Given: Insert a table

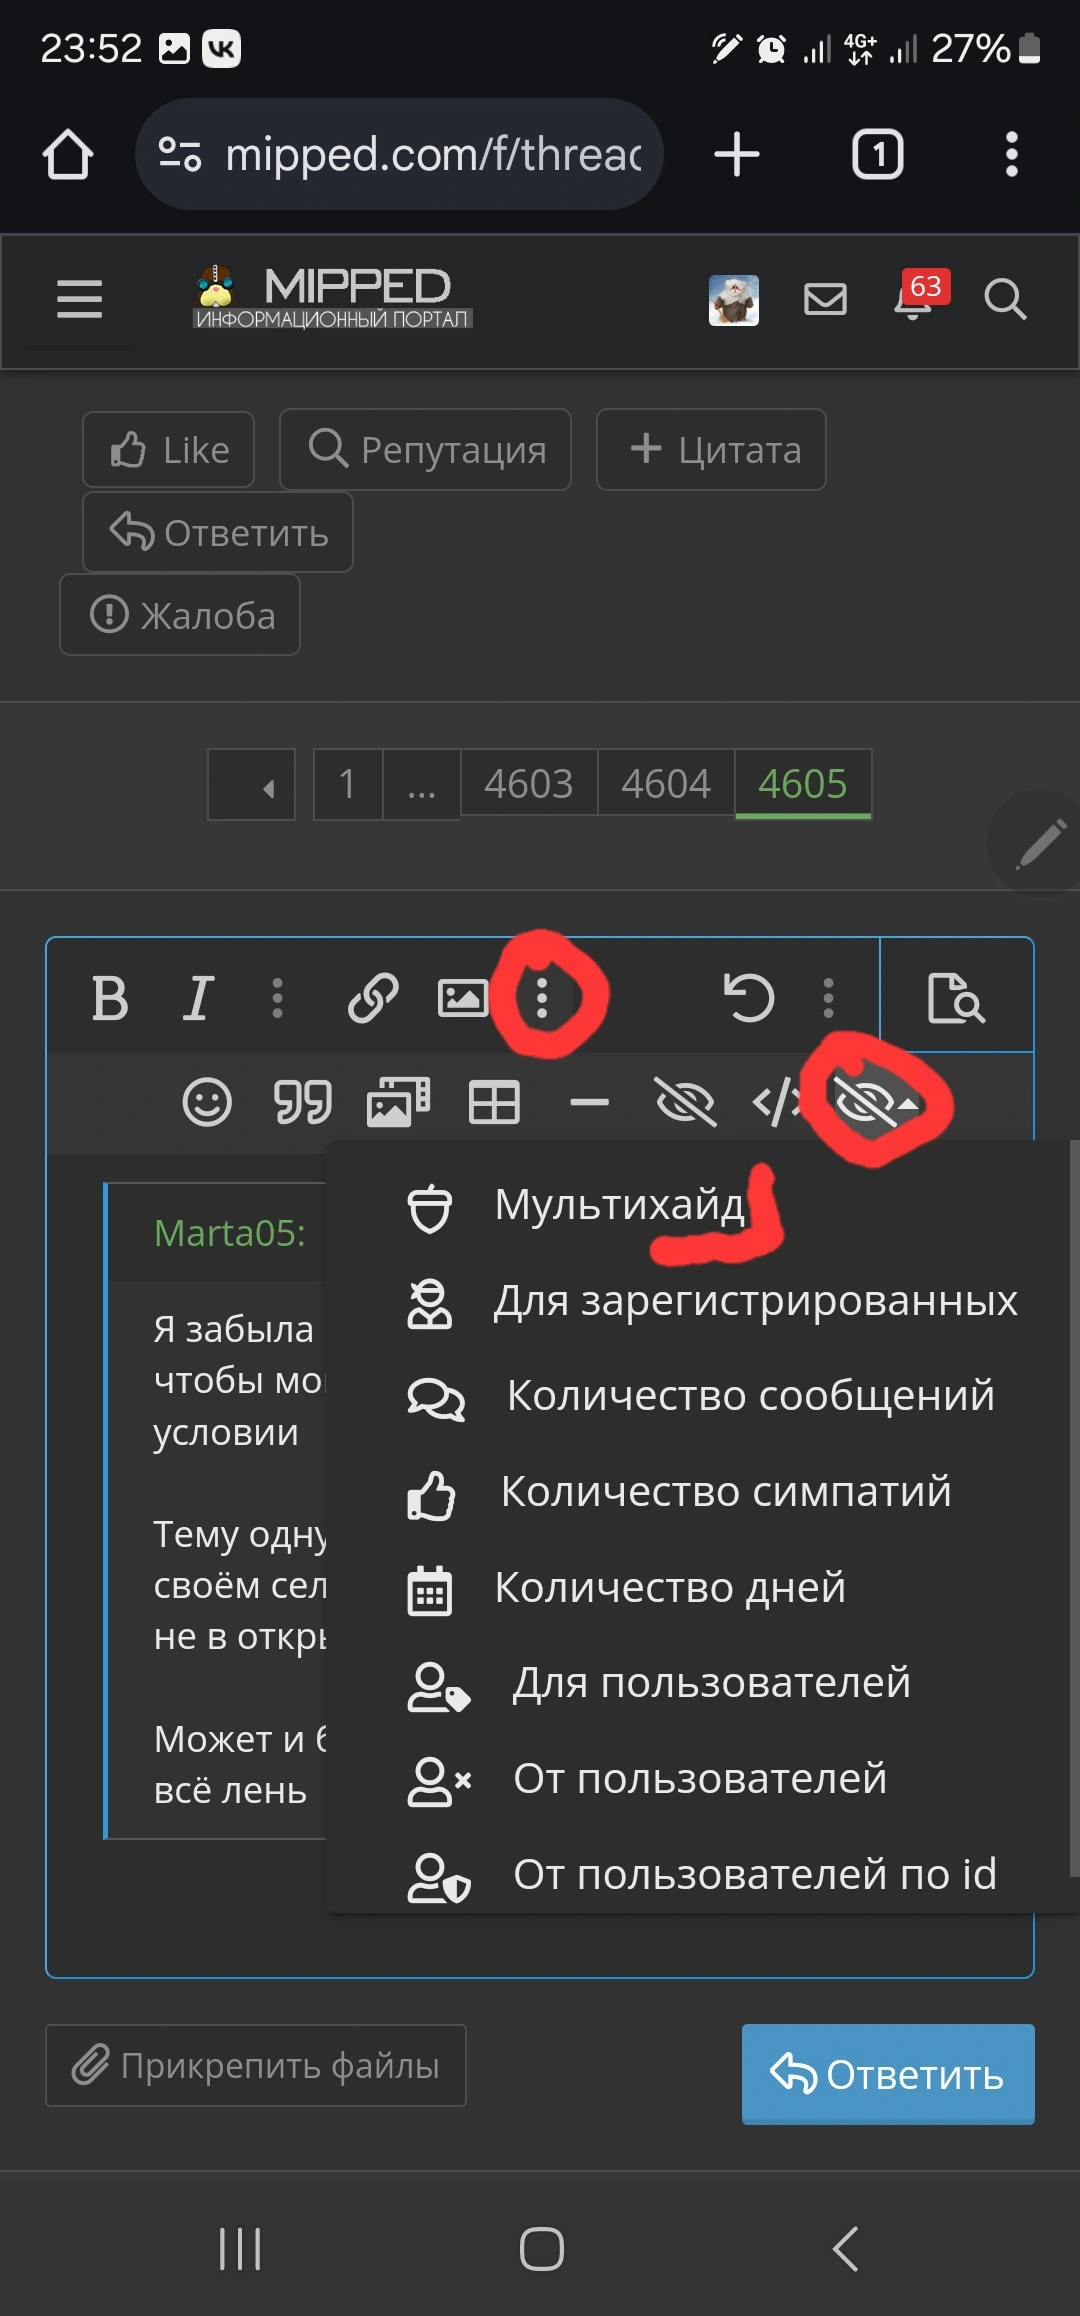Looking at the screenshot, I should [494, 1103].
